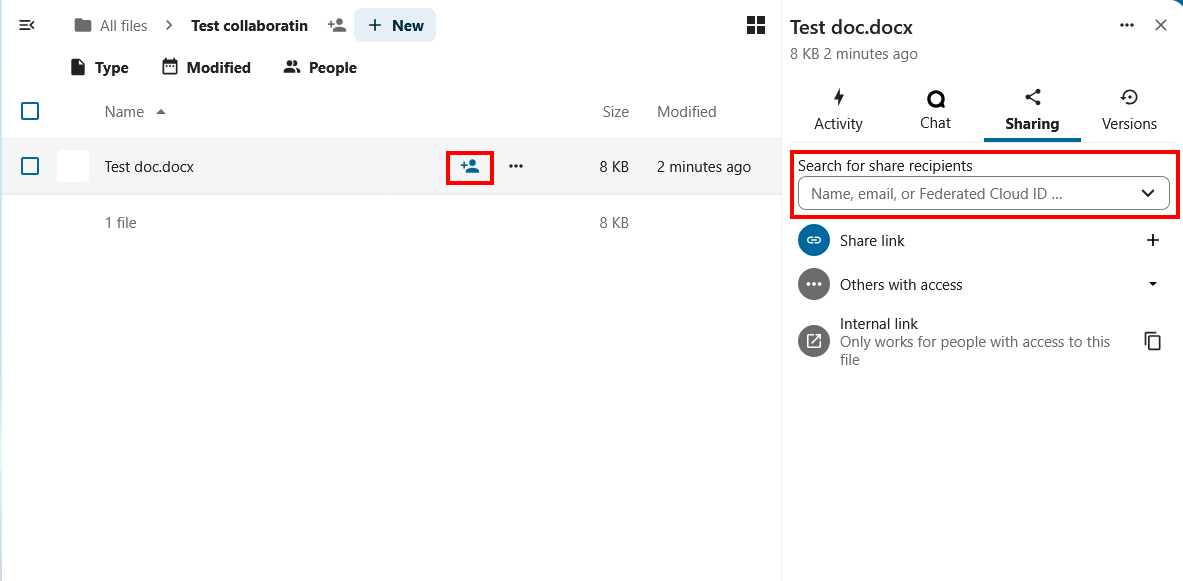Click share icon beside Test collaboratin breadcrumb
Screen dimensions: 1183x581
tap(337, 25)
